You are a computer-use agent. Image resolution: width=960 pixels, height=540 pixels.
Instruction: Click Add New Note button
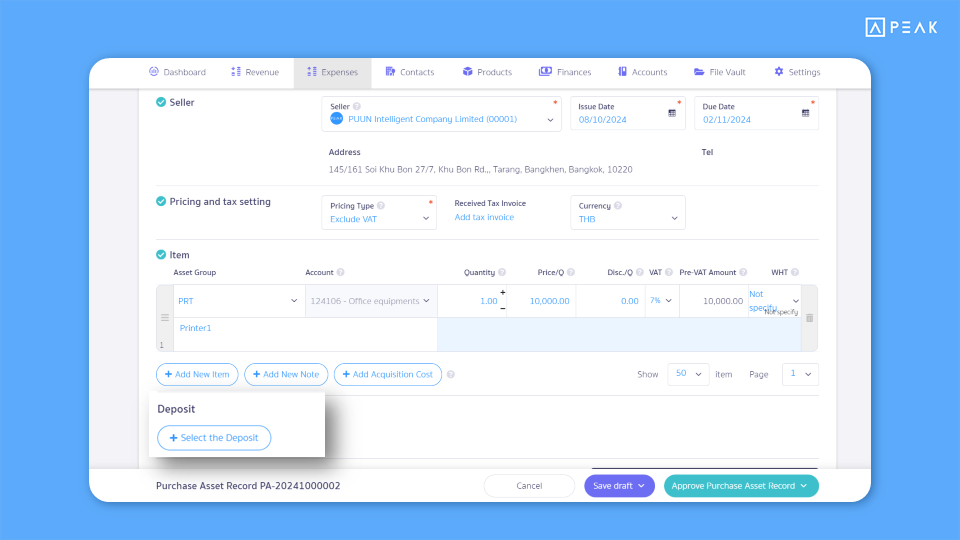click(x=286, y=375)
